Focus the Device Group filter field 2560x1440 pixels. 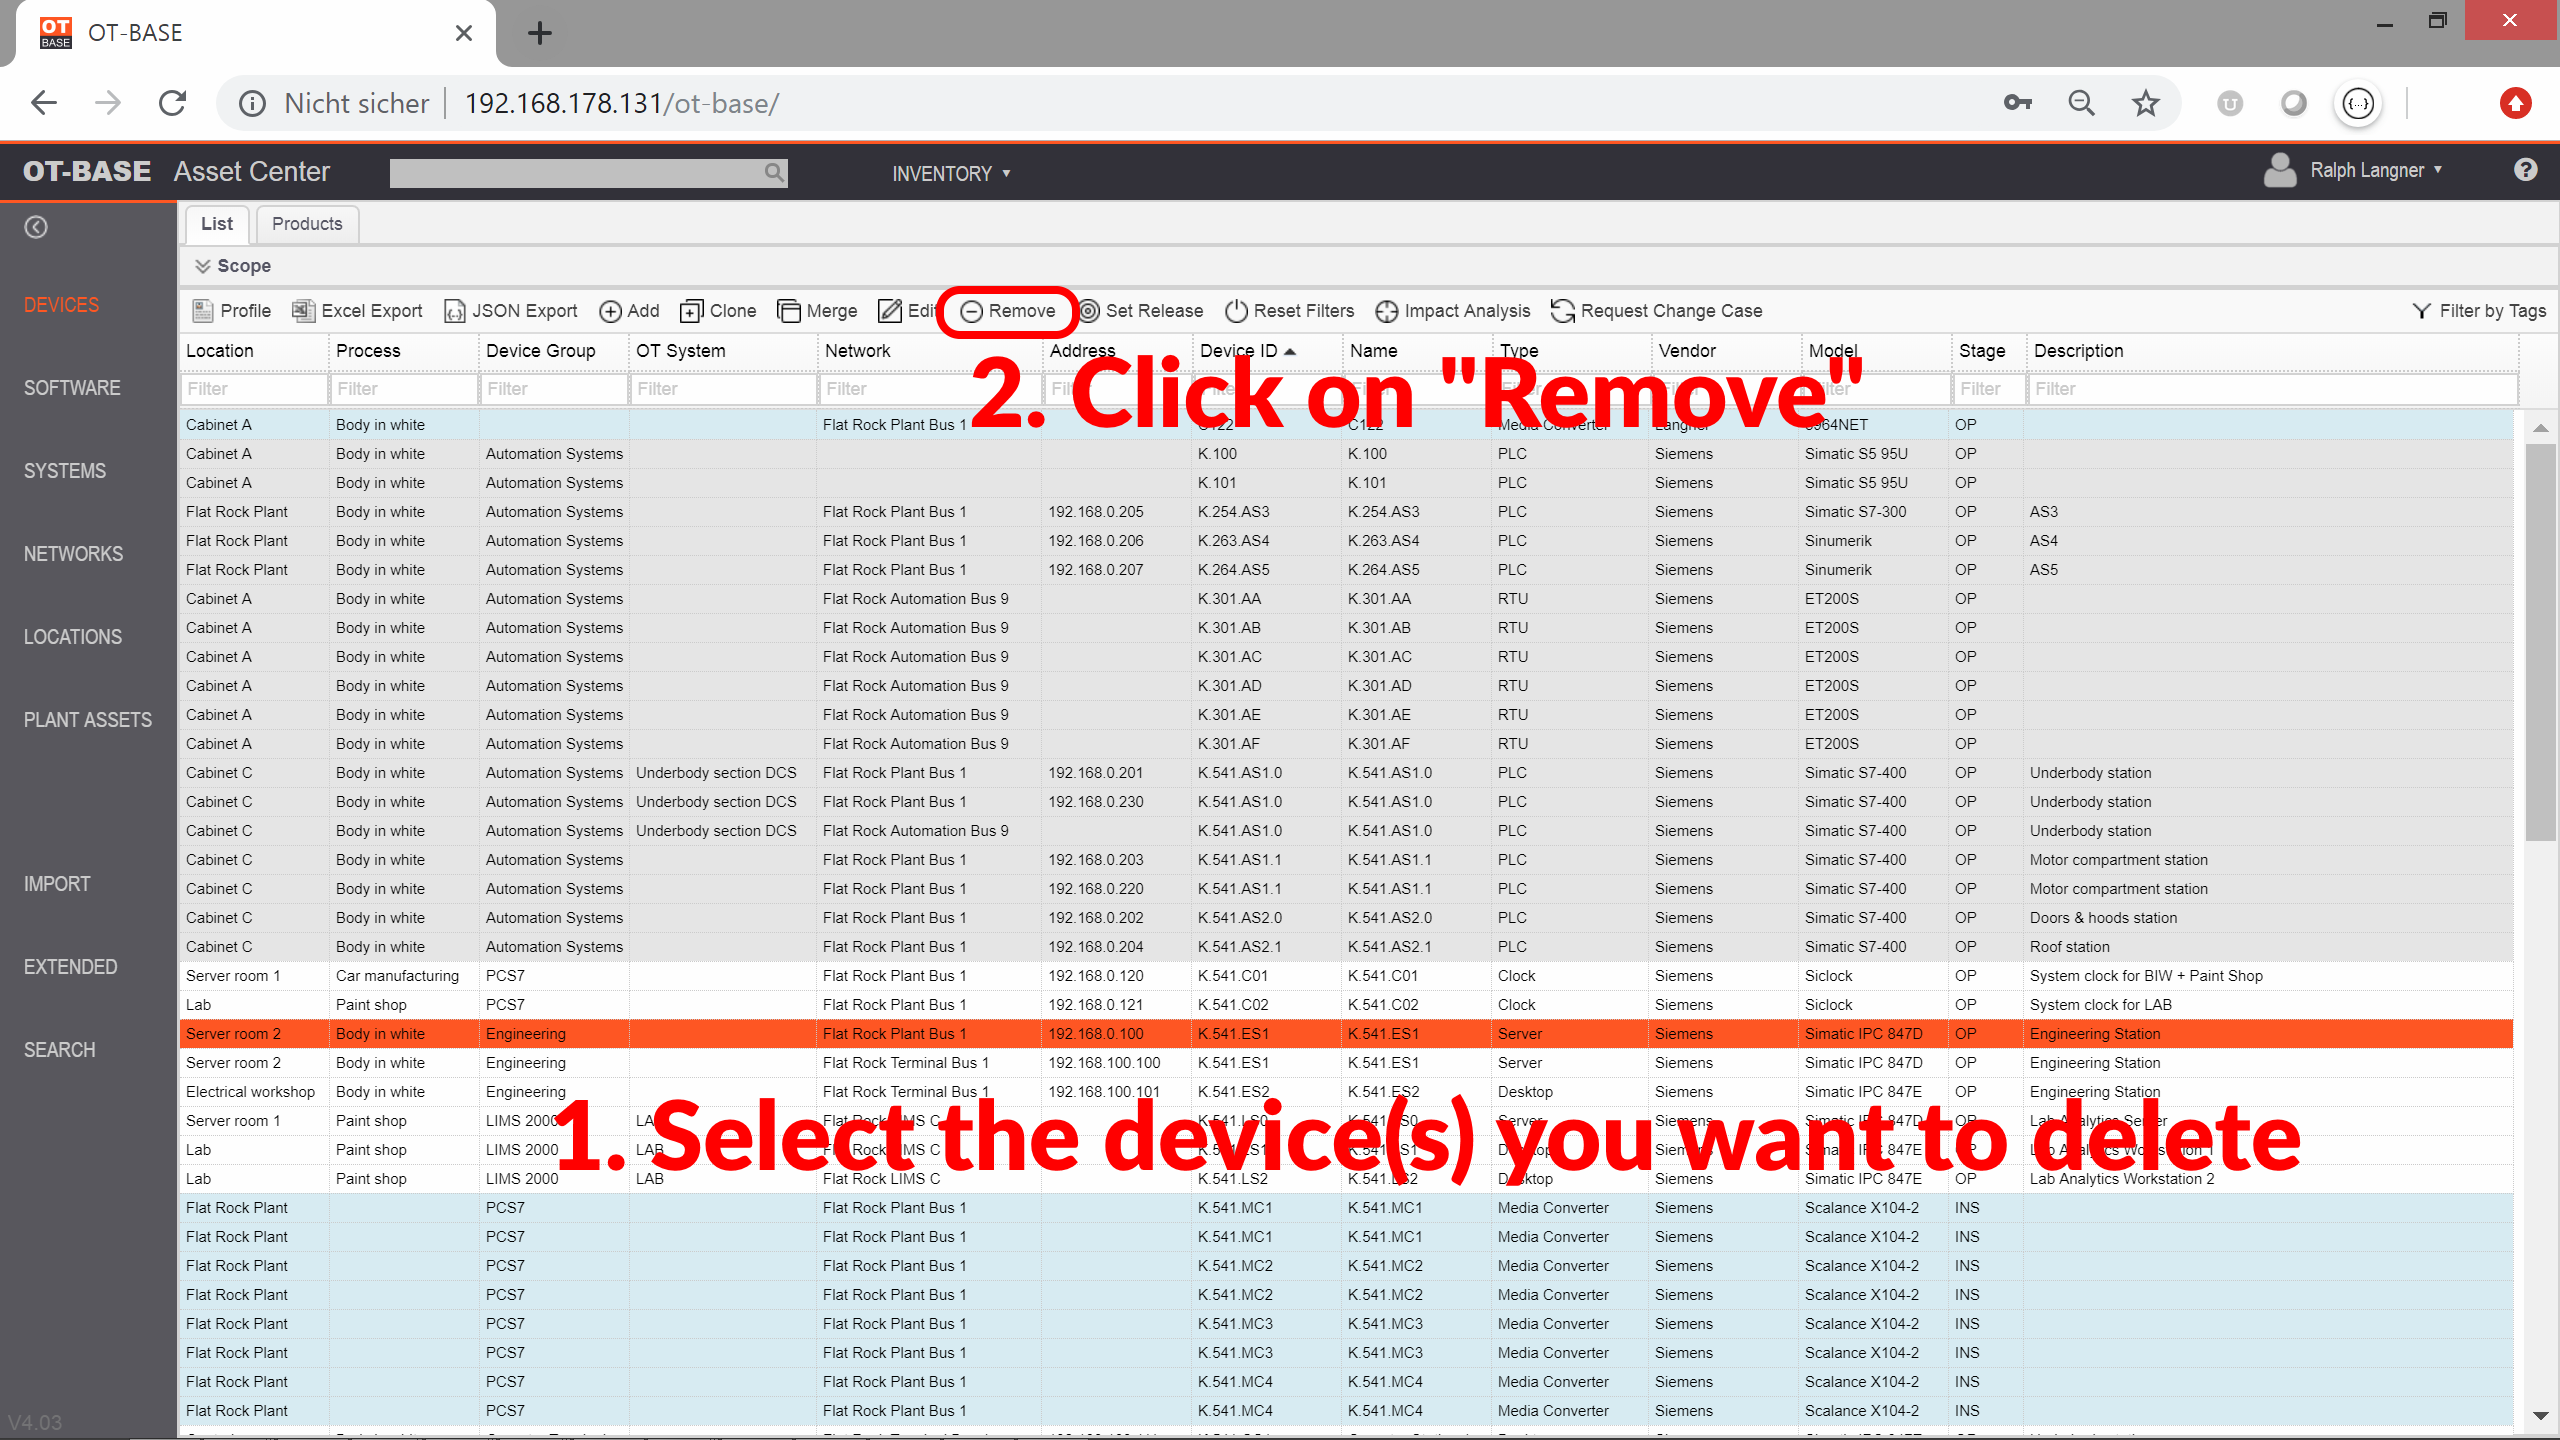coord(554,389)
